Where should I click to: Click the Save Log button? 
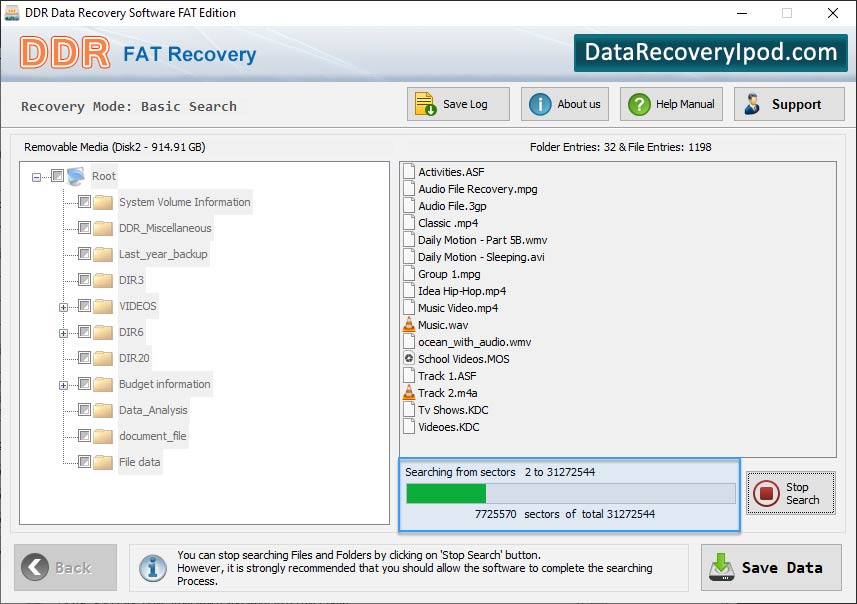[458, 104]
